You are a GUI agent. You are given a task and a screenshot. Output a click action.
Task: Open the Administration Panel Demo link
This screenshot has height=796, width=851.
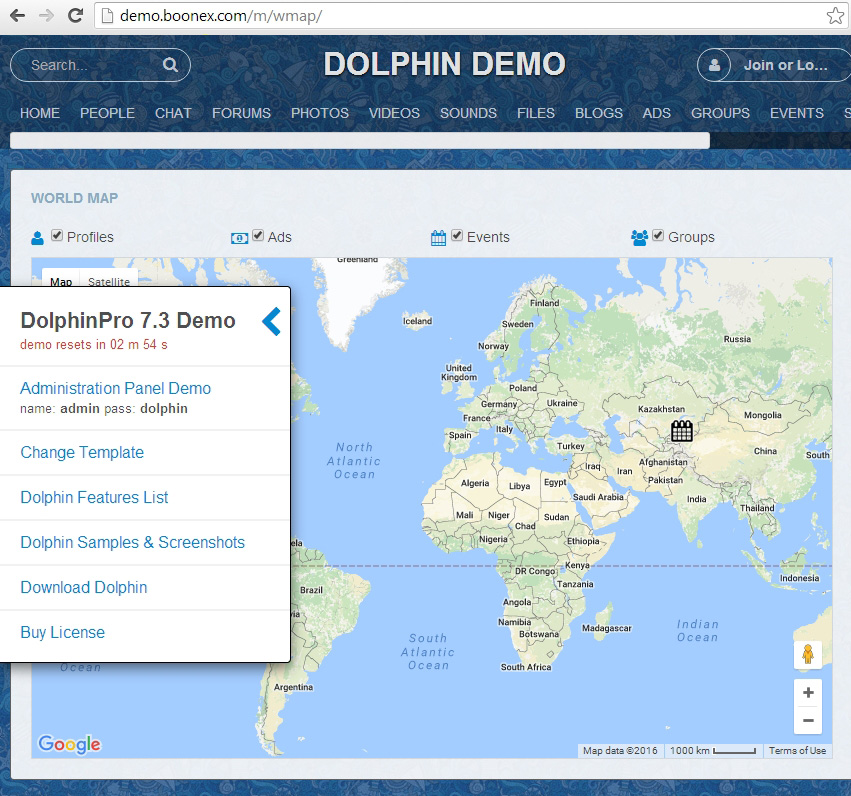(x=115, y=388)
